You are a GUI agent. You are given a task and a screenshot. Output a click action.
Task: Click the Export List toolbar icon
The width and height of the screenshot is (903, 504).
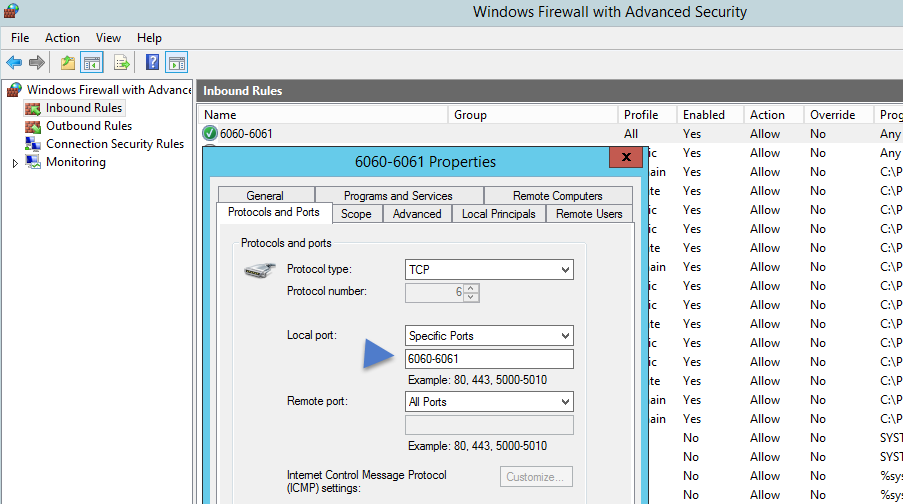click(x=122, y=62)
